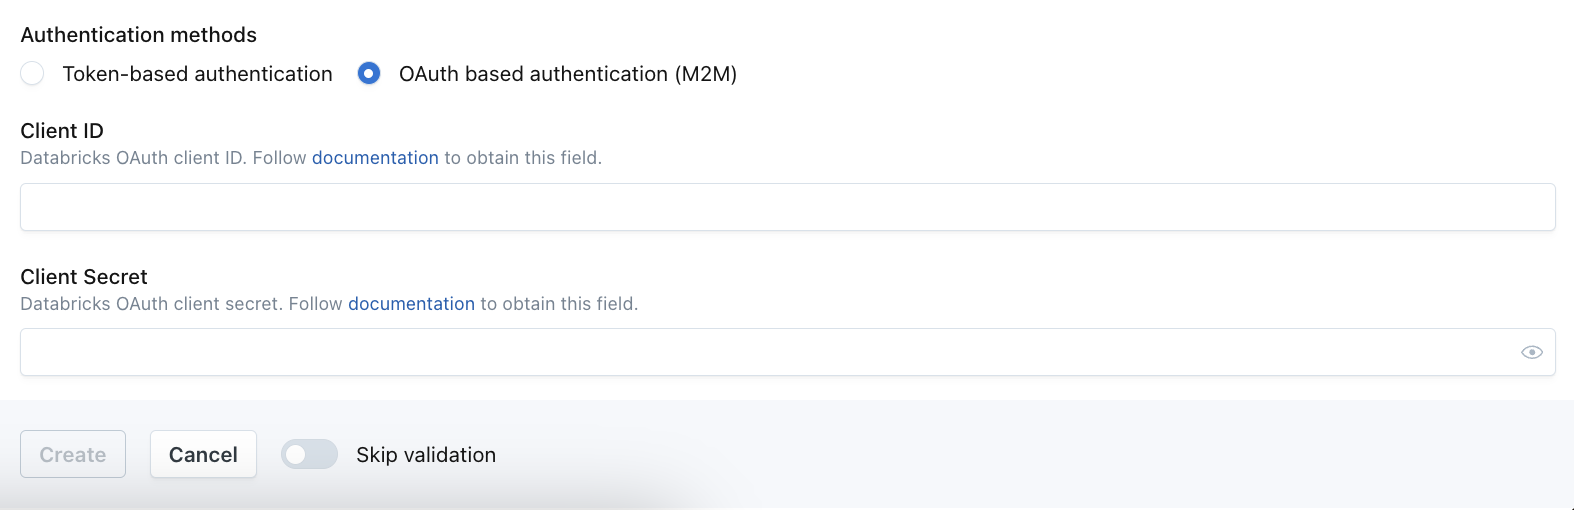Click the "Databricks OAuth client ID" description text

tap(132, 158)
